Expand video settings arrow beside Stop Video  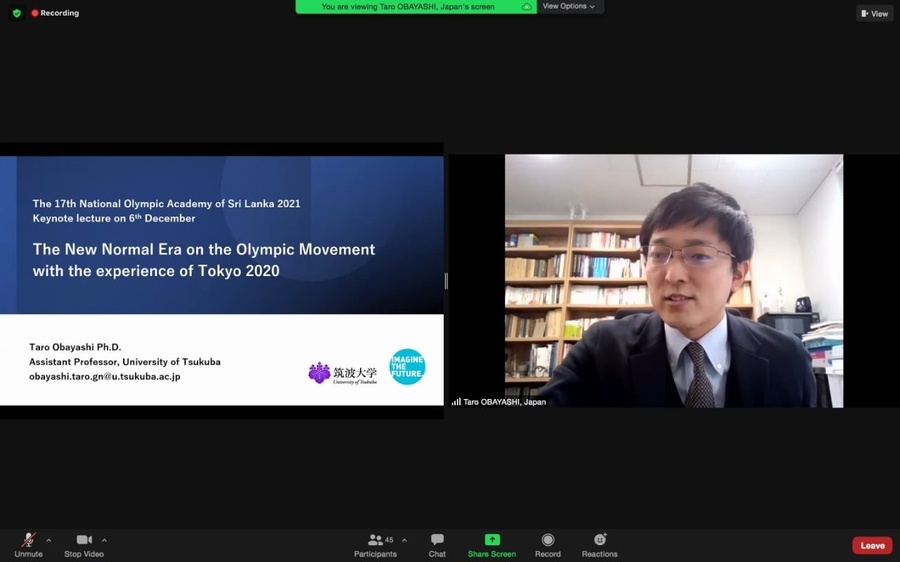click(104, 540)
